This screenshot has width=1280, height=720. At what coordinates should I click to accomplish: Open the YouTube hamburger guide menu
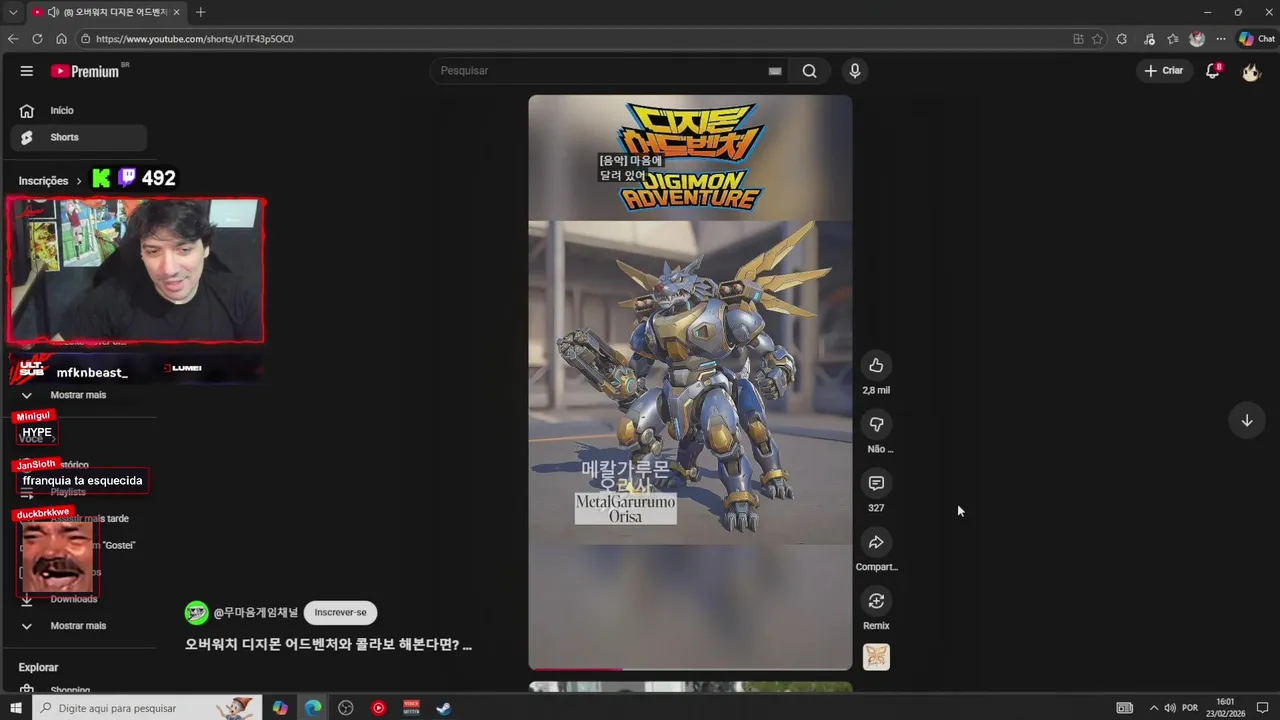(27, 71)
